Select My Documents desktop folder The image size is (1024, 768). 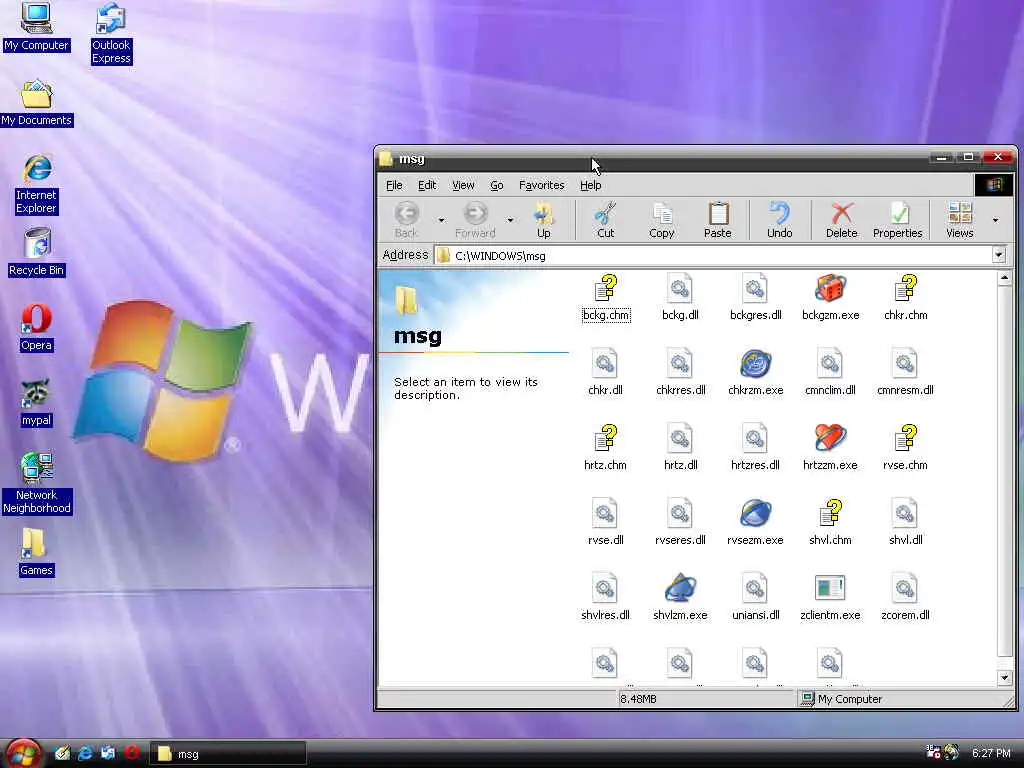36,103
